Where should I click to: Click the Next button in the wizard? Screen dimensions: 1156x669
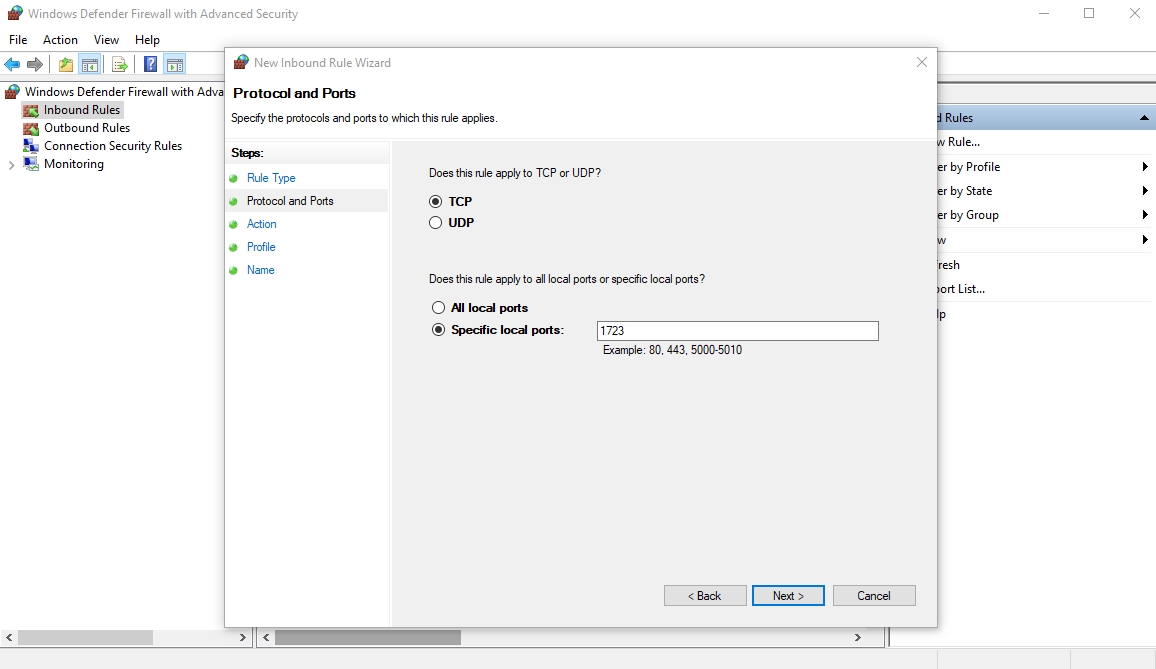(788, 596)
